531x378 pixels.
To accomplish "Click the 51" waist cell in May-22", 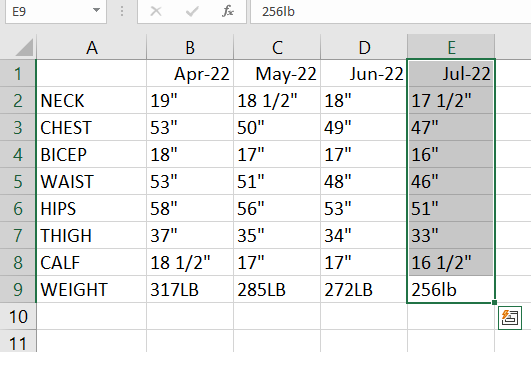I will pos(277,181).
